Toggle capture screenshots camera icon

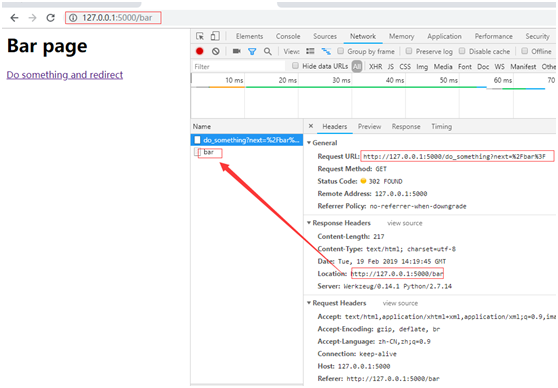point(236,51)
